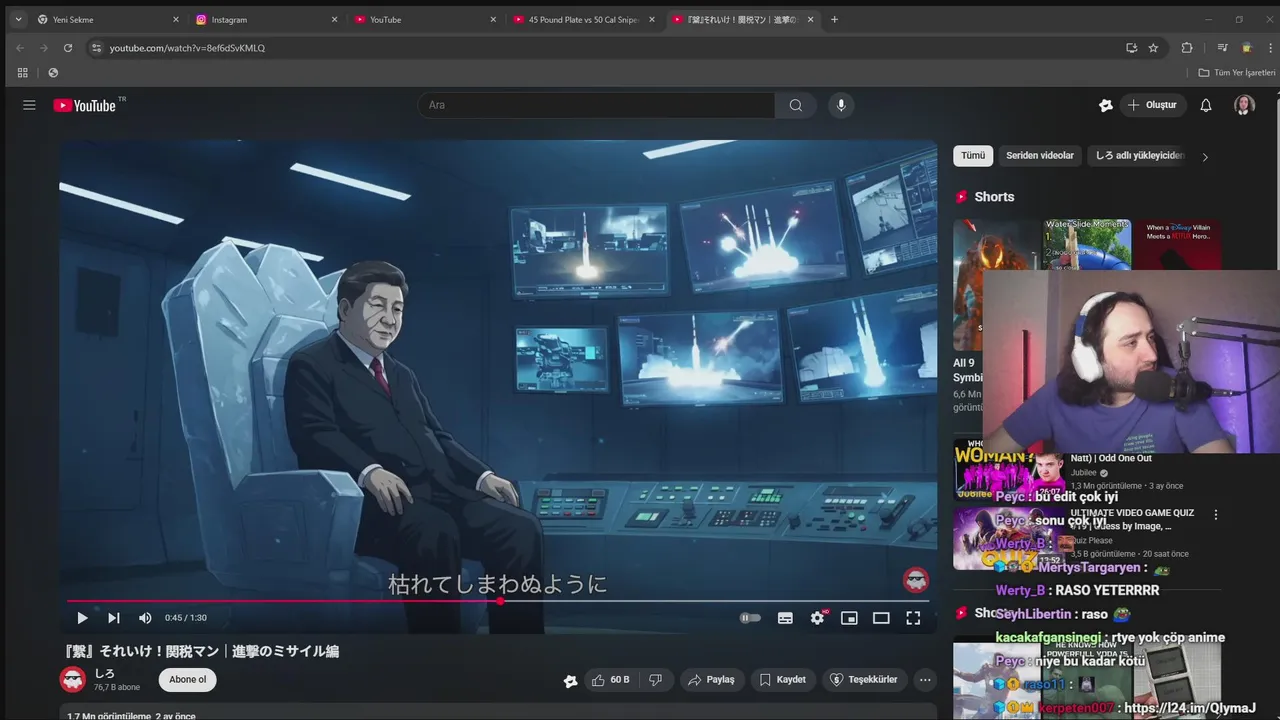Select the Seriden videolar chip

click(x=1040, y=156)
